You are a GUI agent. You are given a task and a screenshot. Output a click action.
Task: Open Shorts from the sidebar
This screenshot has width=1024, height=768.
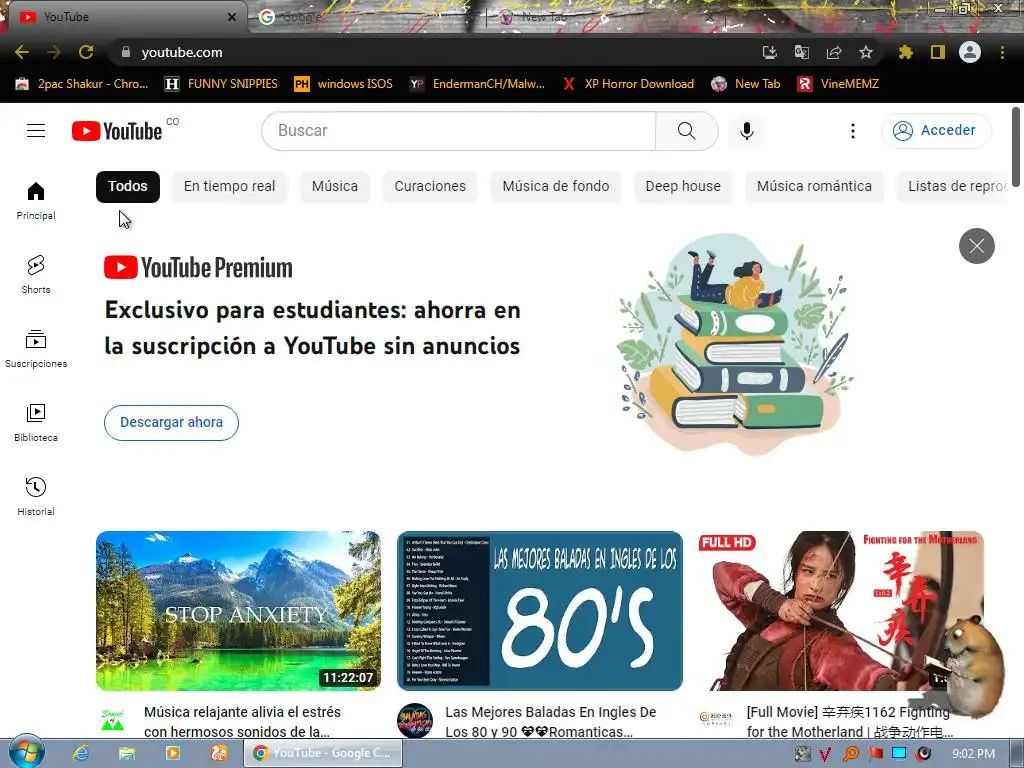[x=36, y=274]
